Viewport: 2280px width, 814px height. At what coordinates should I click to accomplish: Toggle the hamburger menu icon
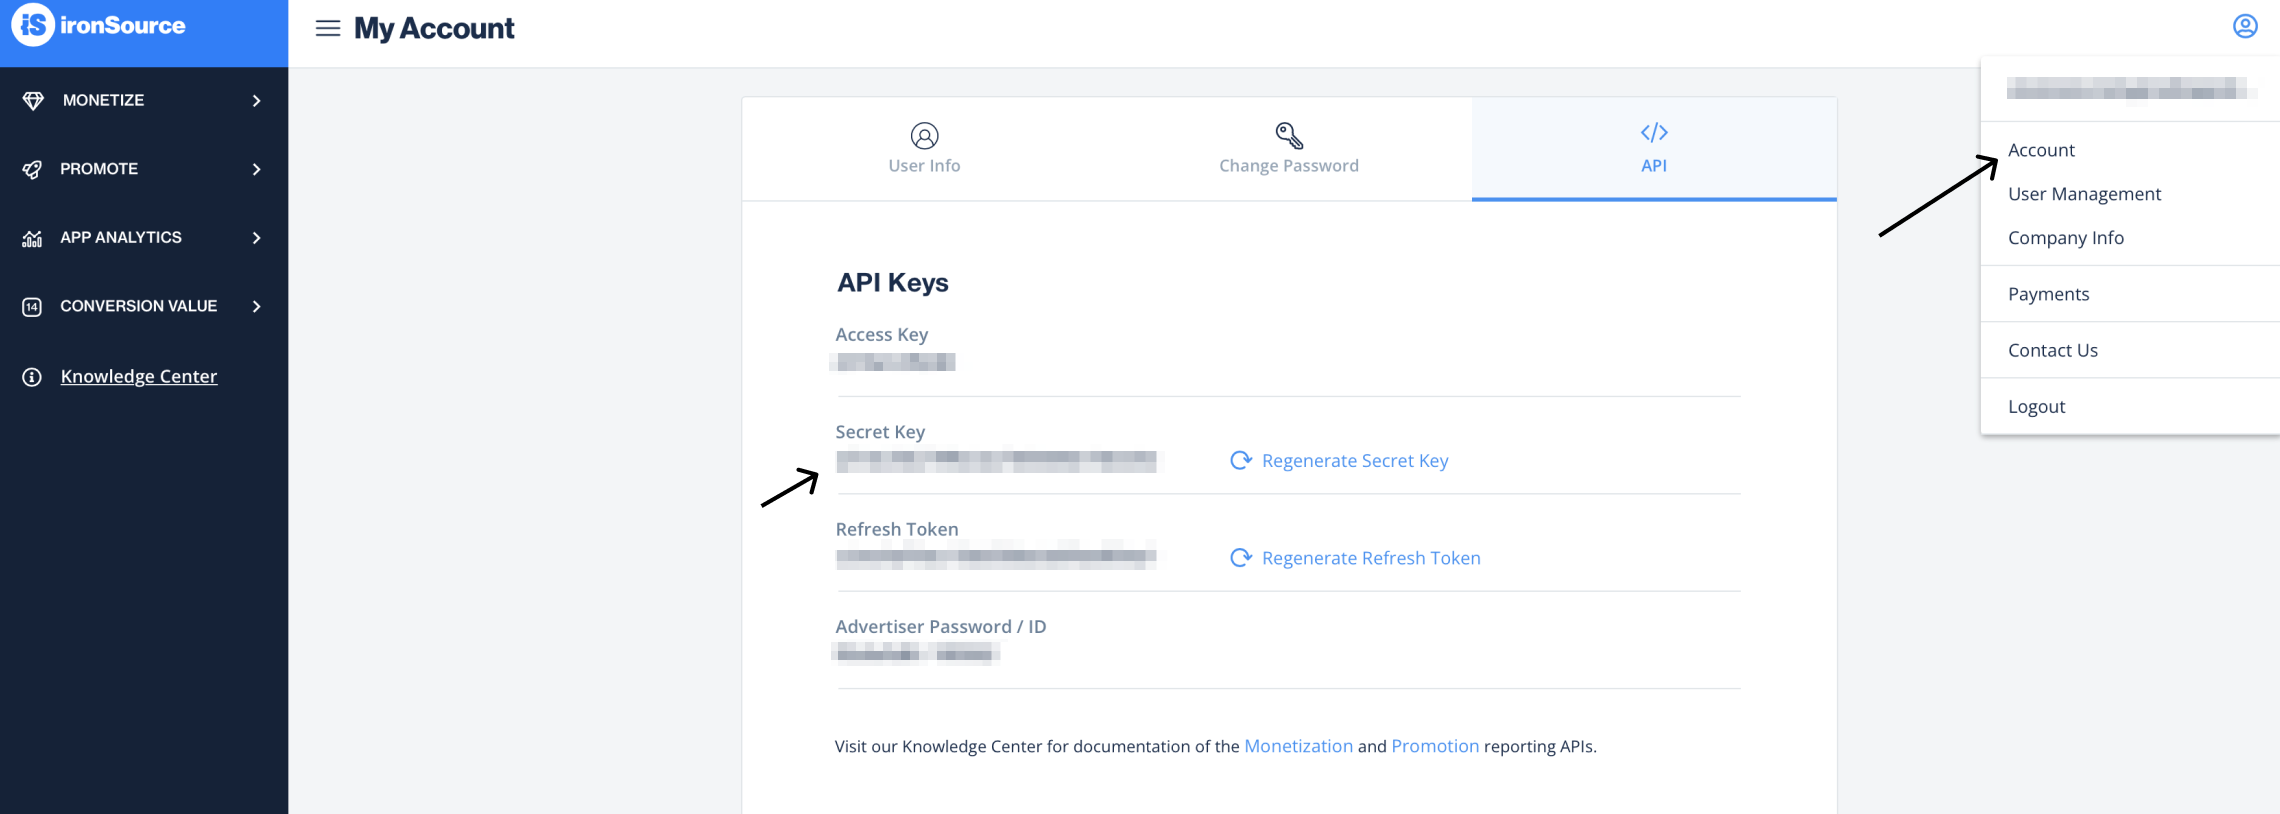coord(327,28)
